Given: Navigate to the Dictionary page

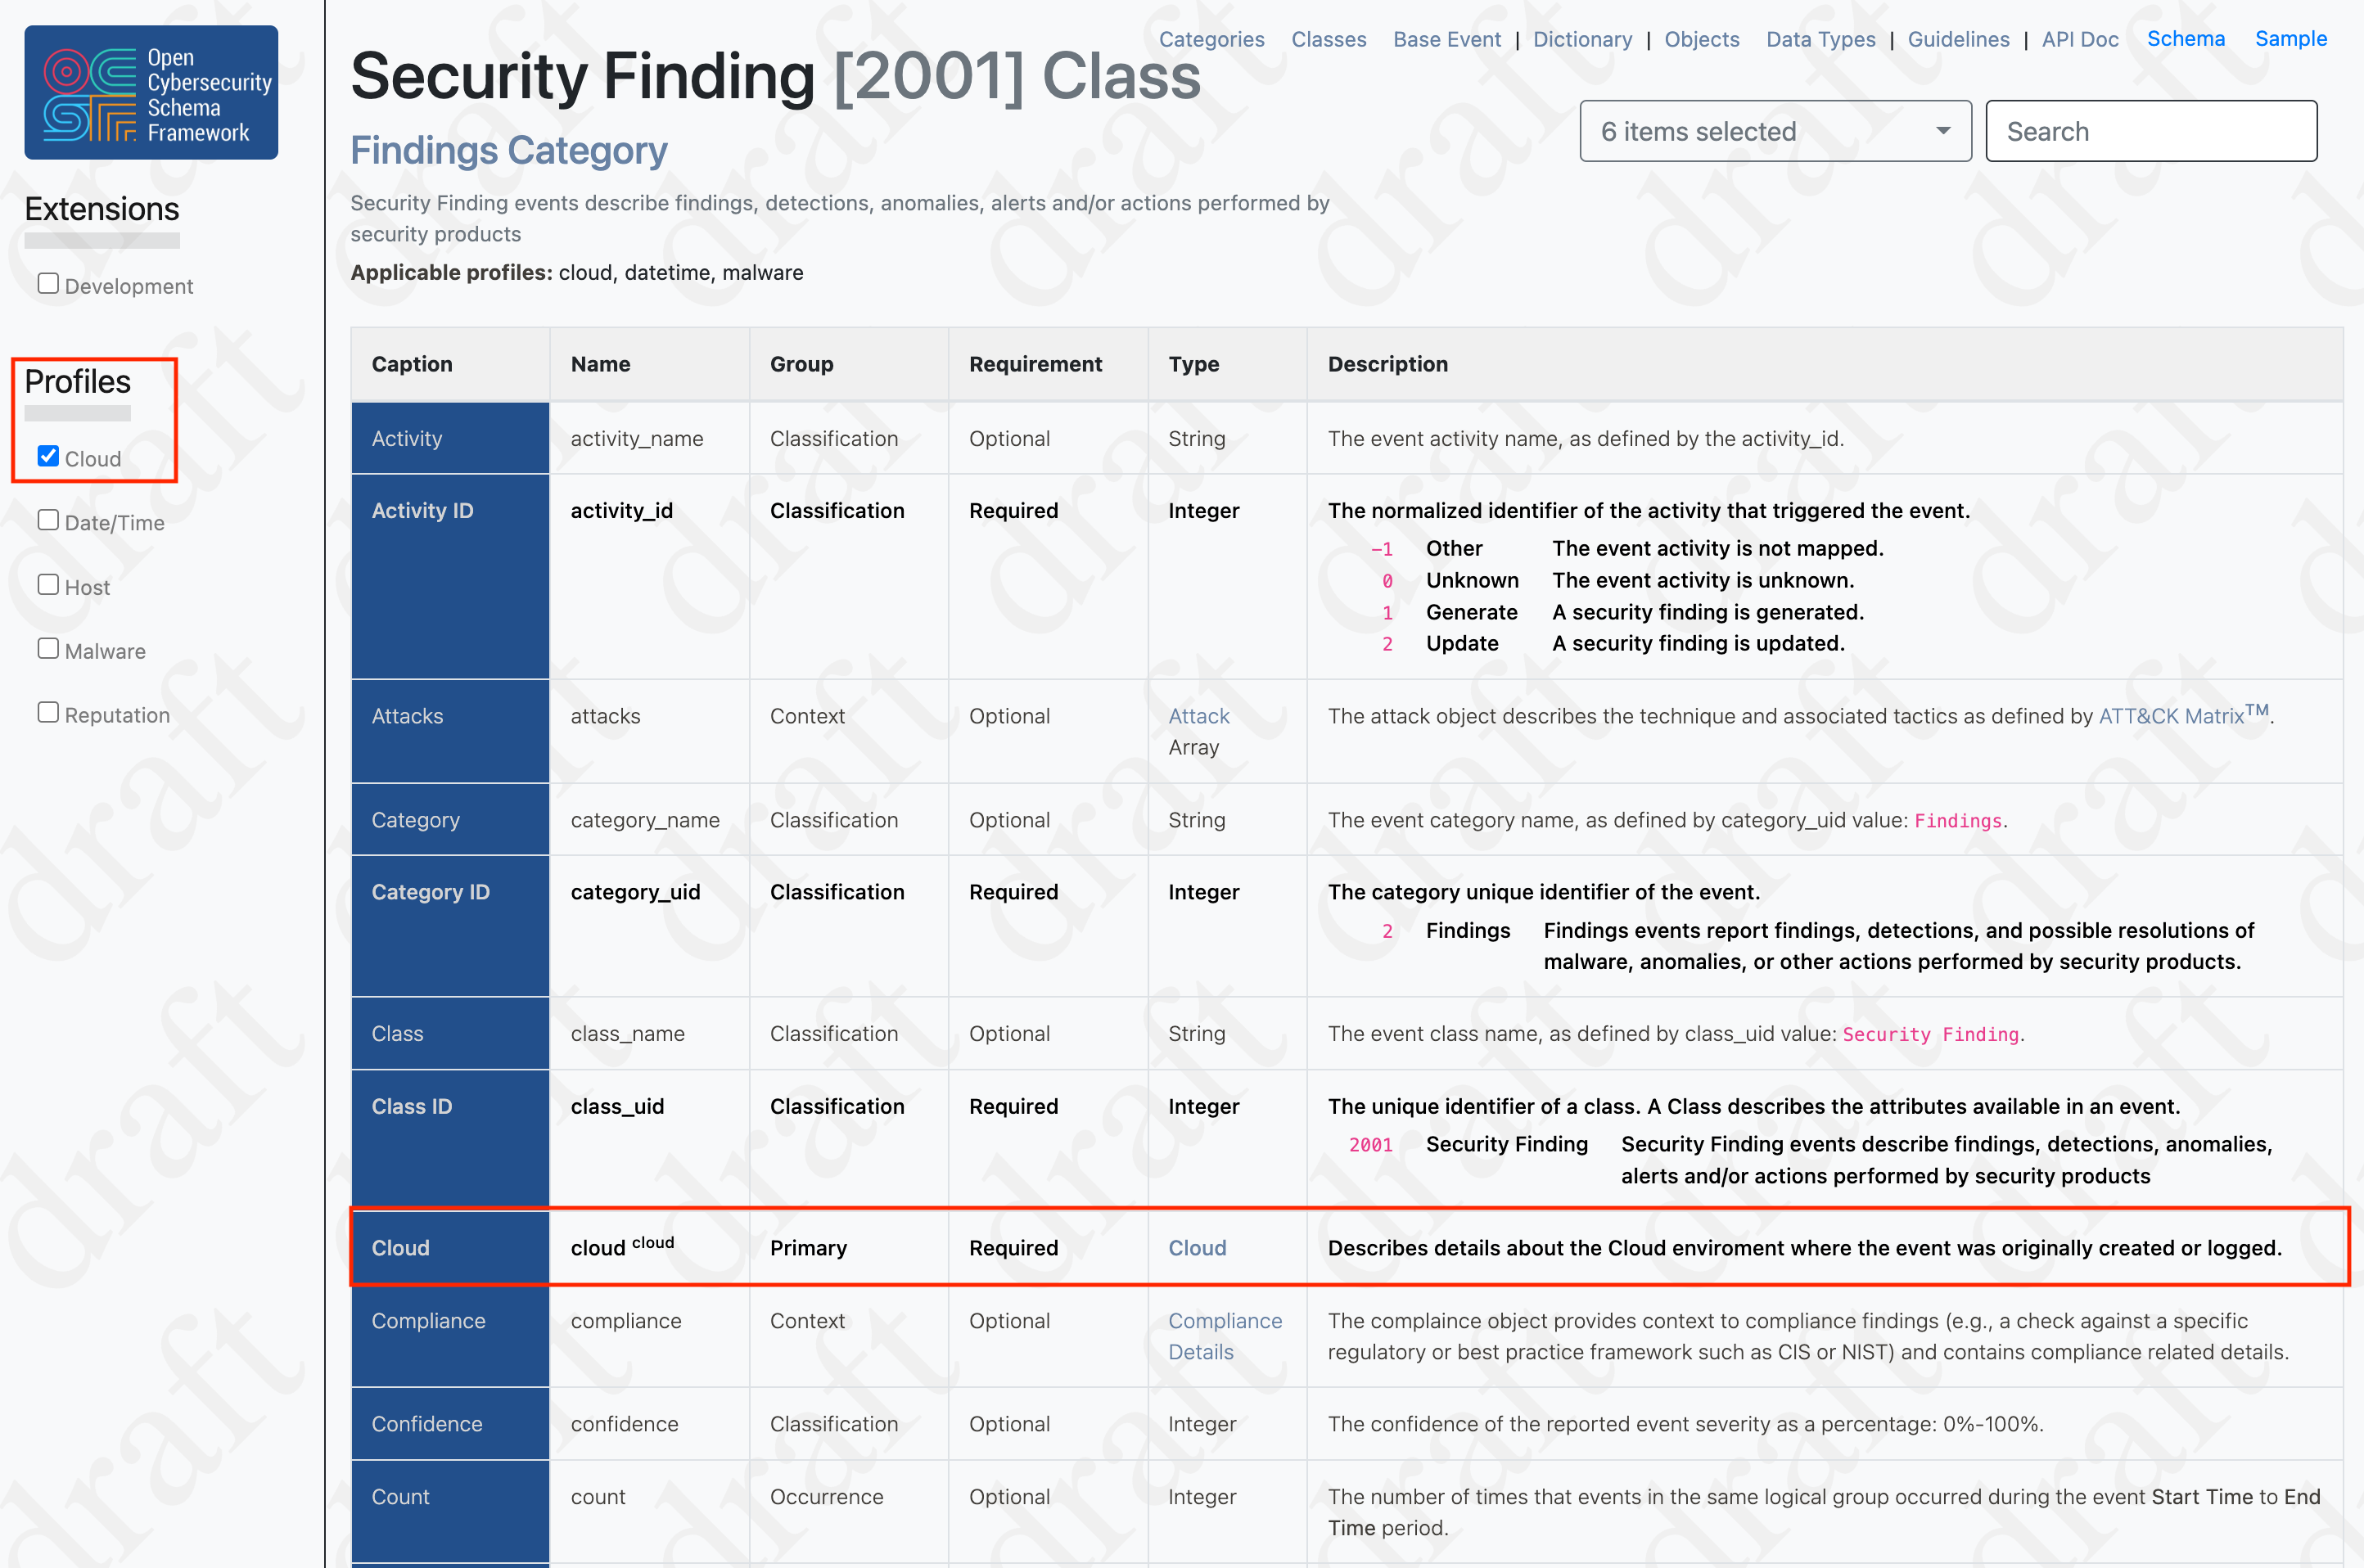Looking at the screenshot, I should [1582, 39].
